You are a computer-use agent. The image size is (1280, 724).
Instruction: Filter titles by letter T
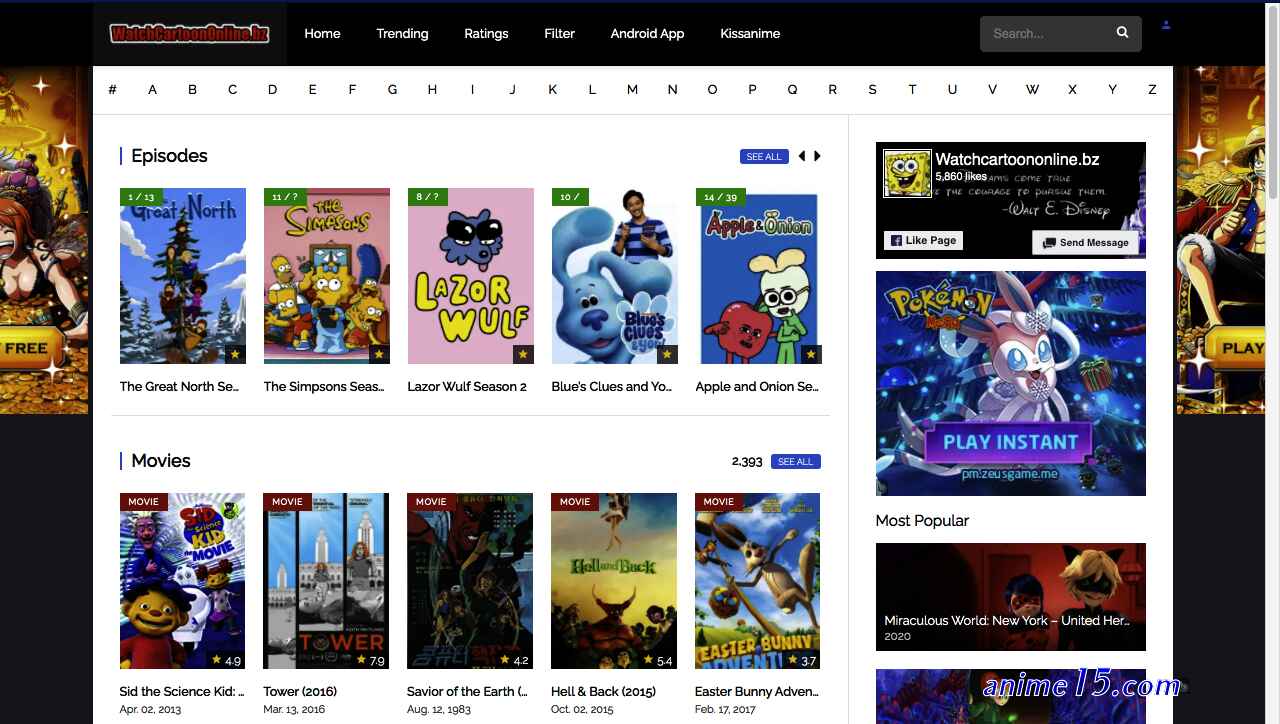[x=912, y=89]
